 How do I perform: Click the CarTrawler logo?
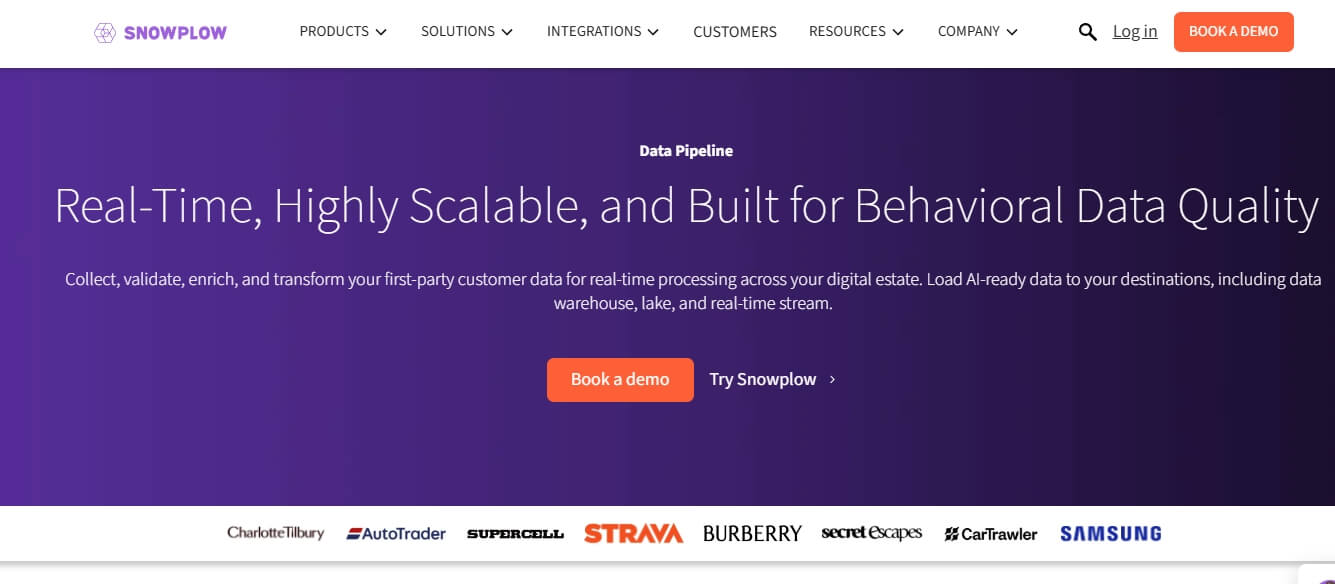coord(990,533)
